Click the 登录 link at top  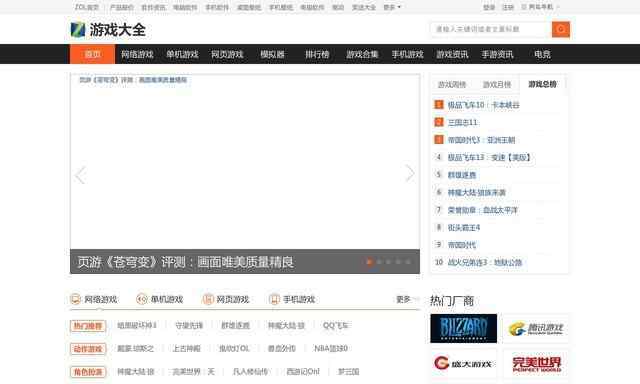coord(489,7)
